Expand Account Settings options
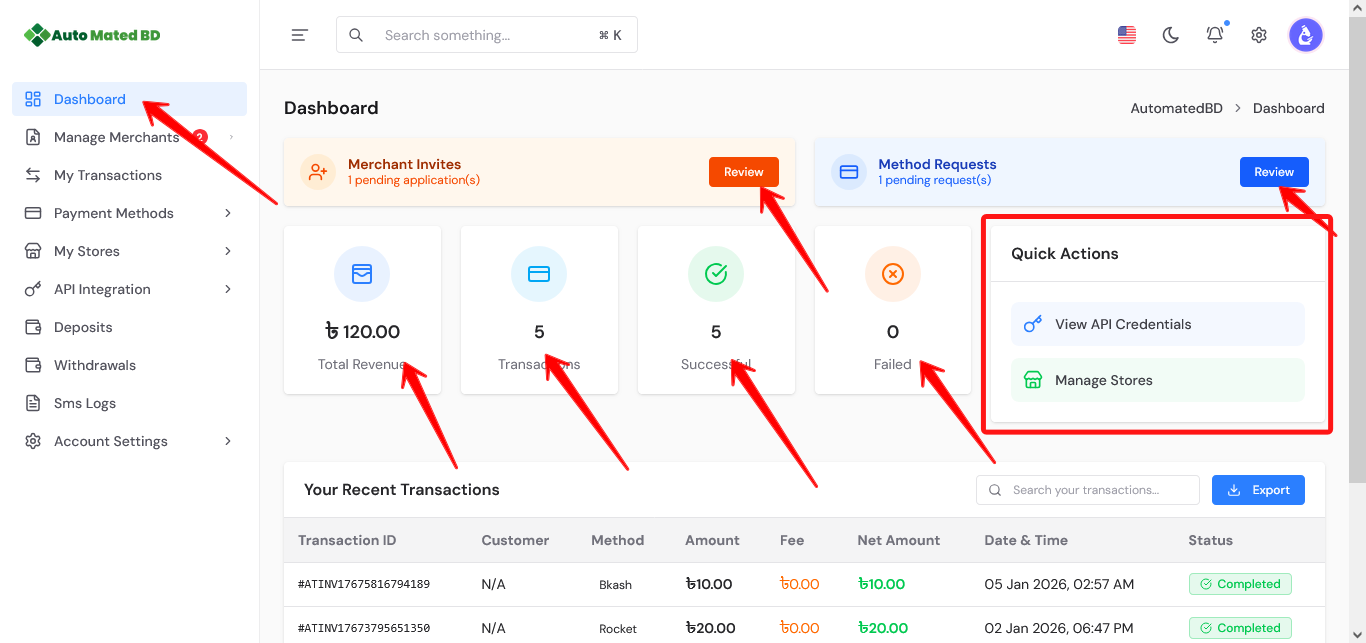Screen dimensions: 1366x643 (x=111, y=441)
